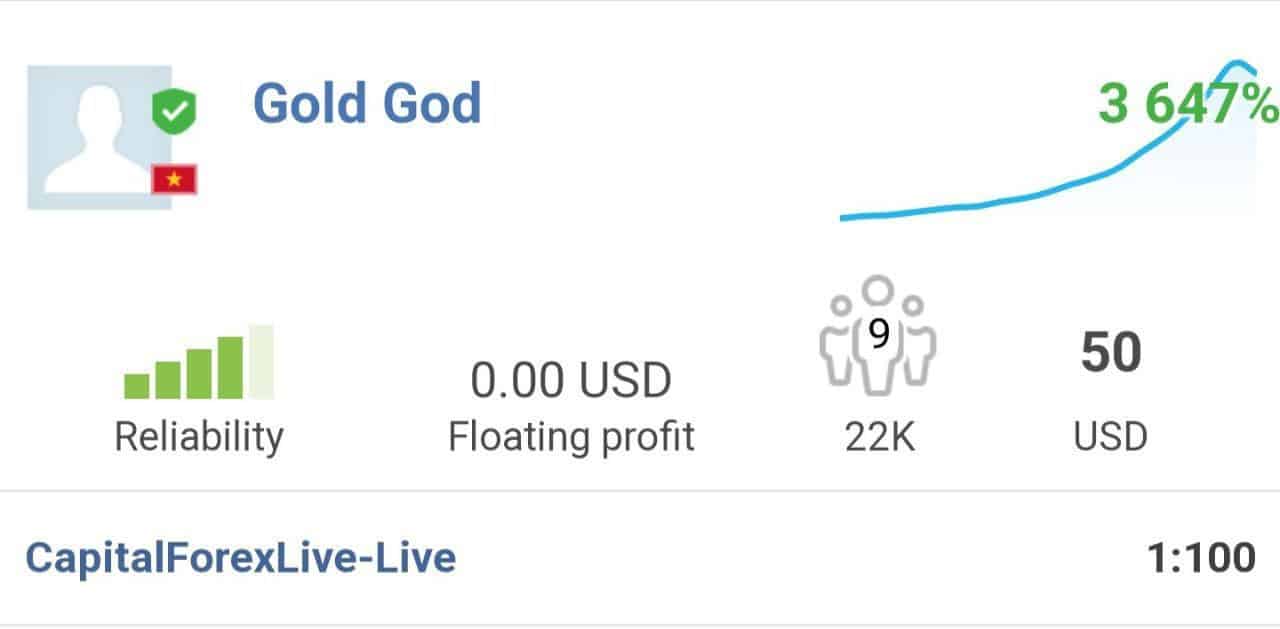
Task: Click the number 9 subscriber count
Action: 878,335
